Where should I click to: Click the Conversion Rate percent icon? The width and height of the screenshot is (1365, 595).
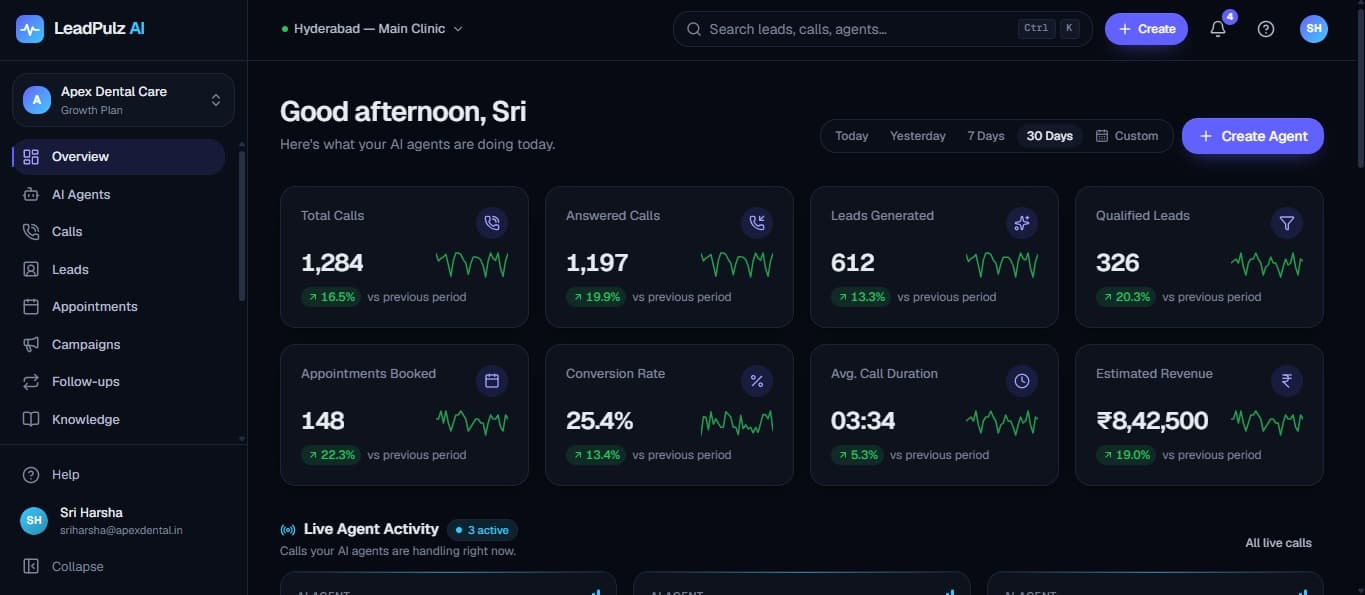pyautogui.click(x=757, y=381)
